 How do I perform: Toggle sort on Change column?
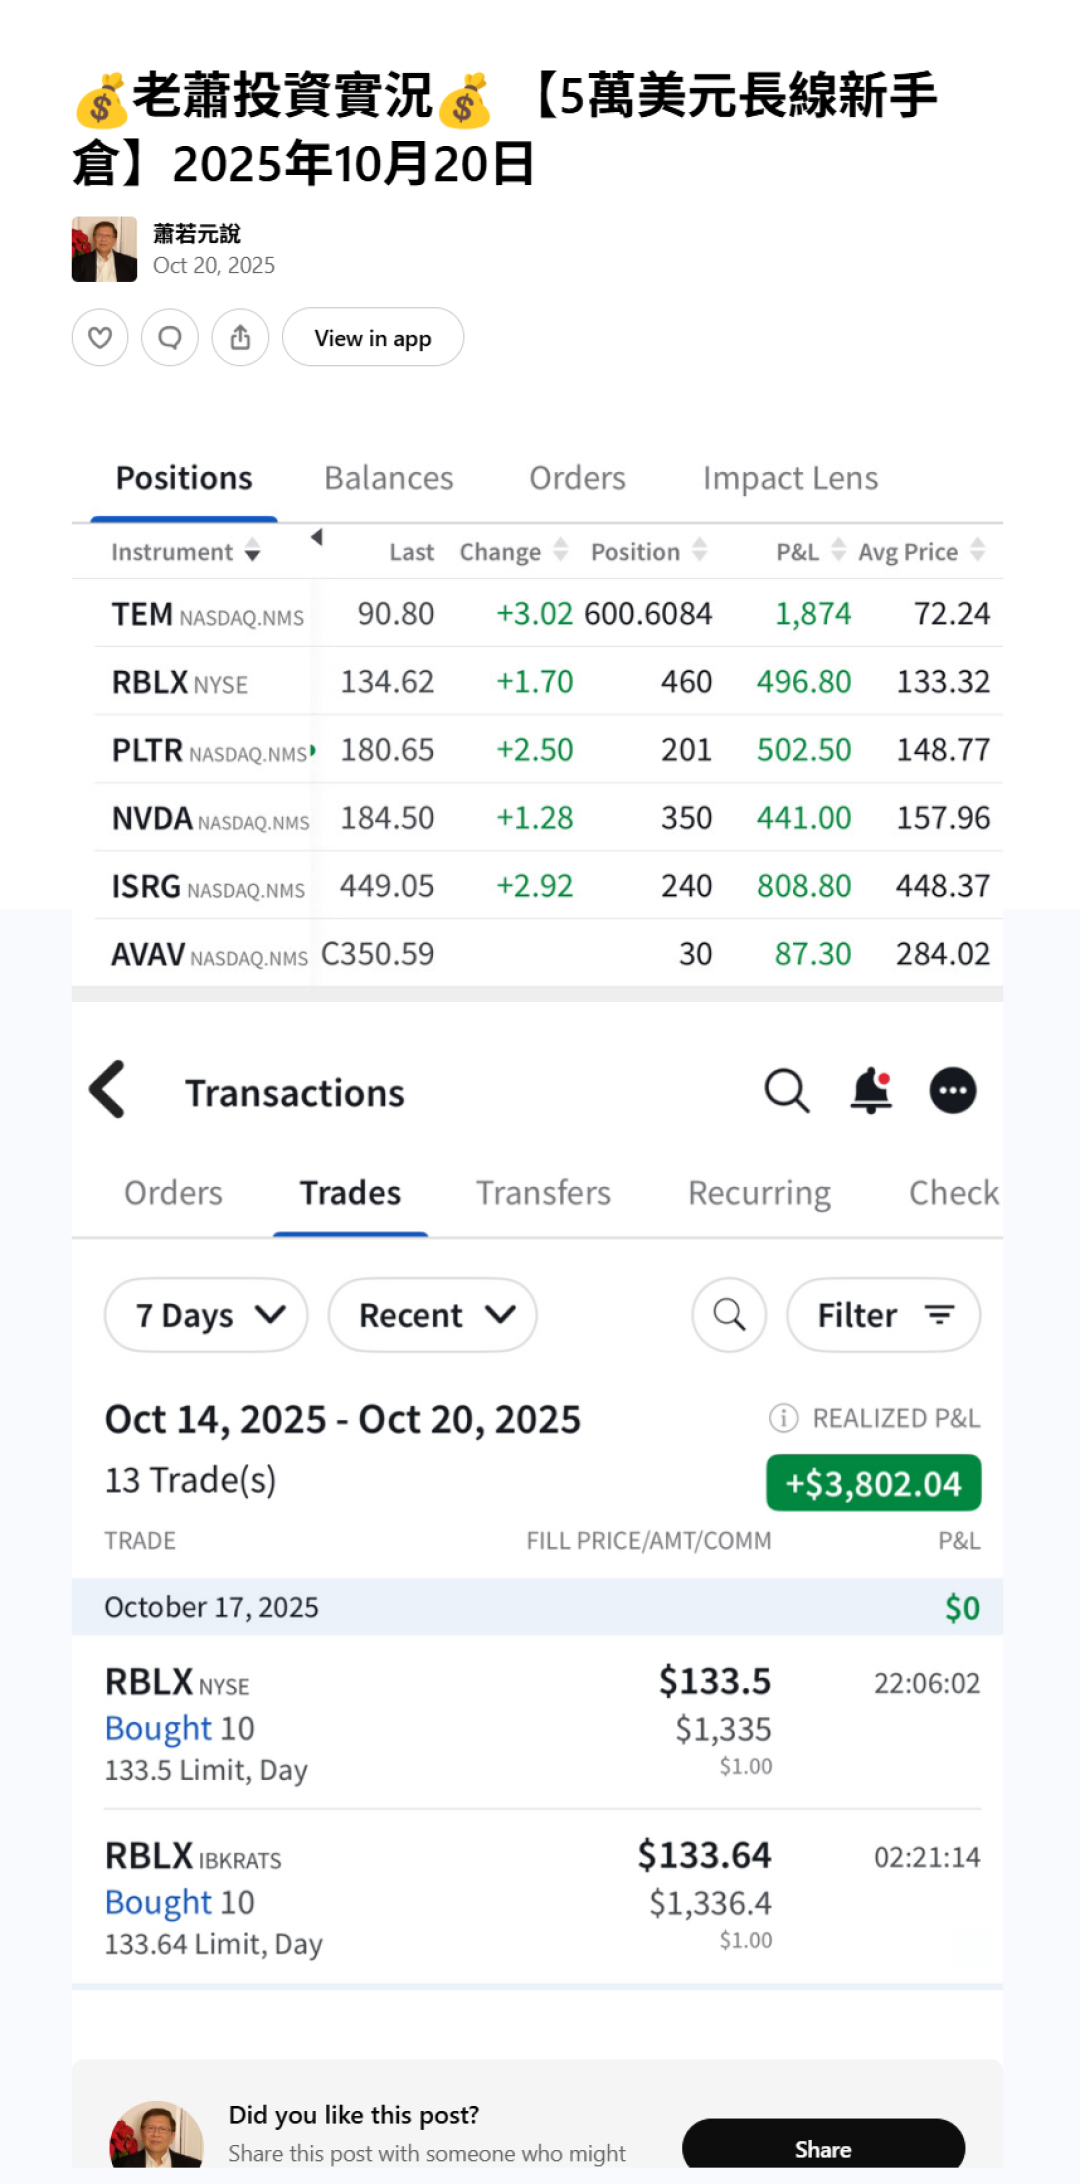point(560,551)
